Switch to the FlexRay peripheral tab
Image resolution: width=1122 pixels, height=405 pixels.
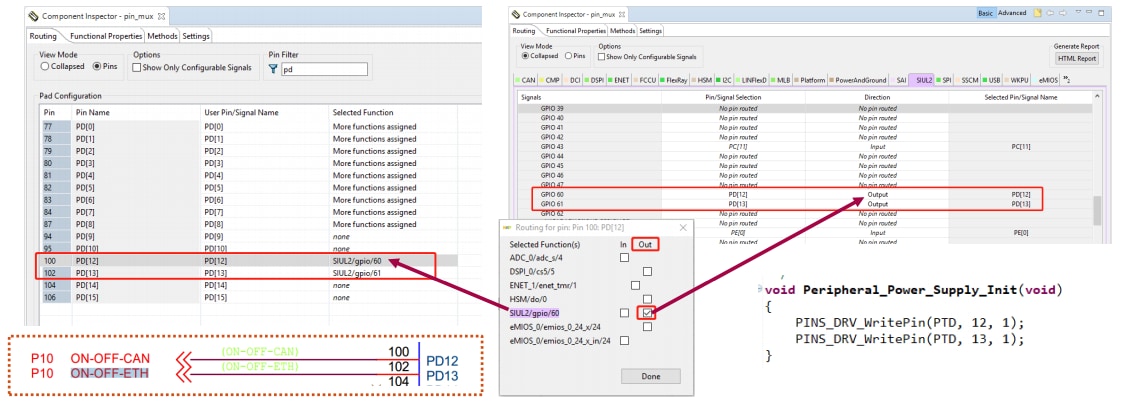pos(675,79)
